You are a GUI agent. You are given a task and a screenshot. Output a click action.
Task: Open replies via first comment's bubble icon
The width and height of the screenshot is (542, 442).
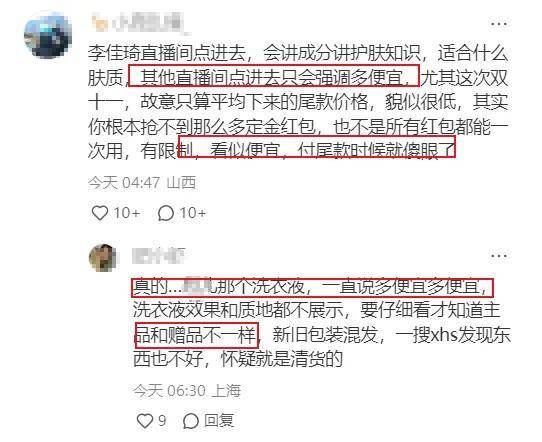[166, 213]
